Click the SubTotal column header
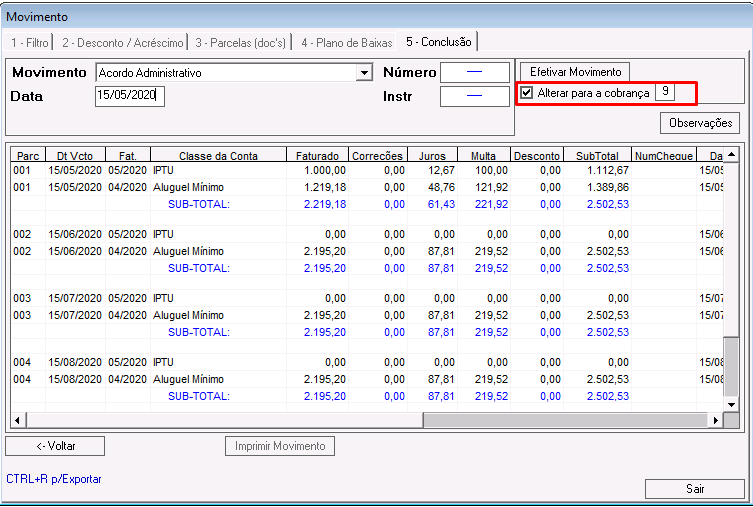Viewport: 753px width, 507px height. pos(597,156)
